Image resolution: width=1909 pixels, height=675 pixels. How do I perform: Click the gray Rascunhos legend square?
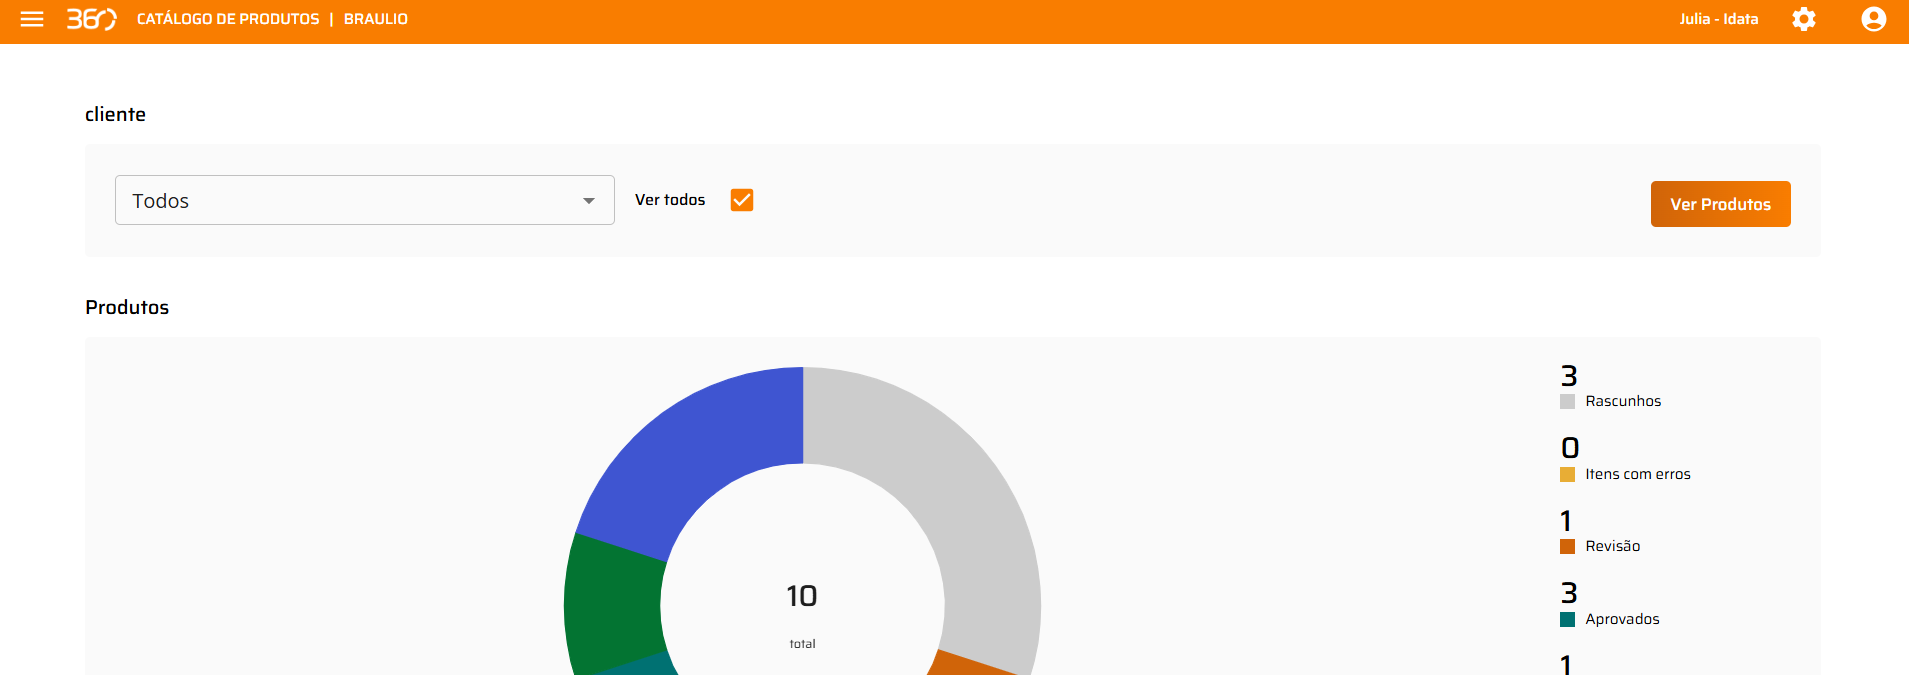point(1567,402)
